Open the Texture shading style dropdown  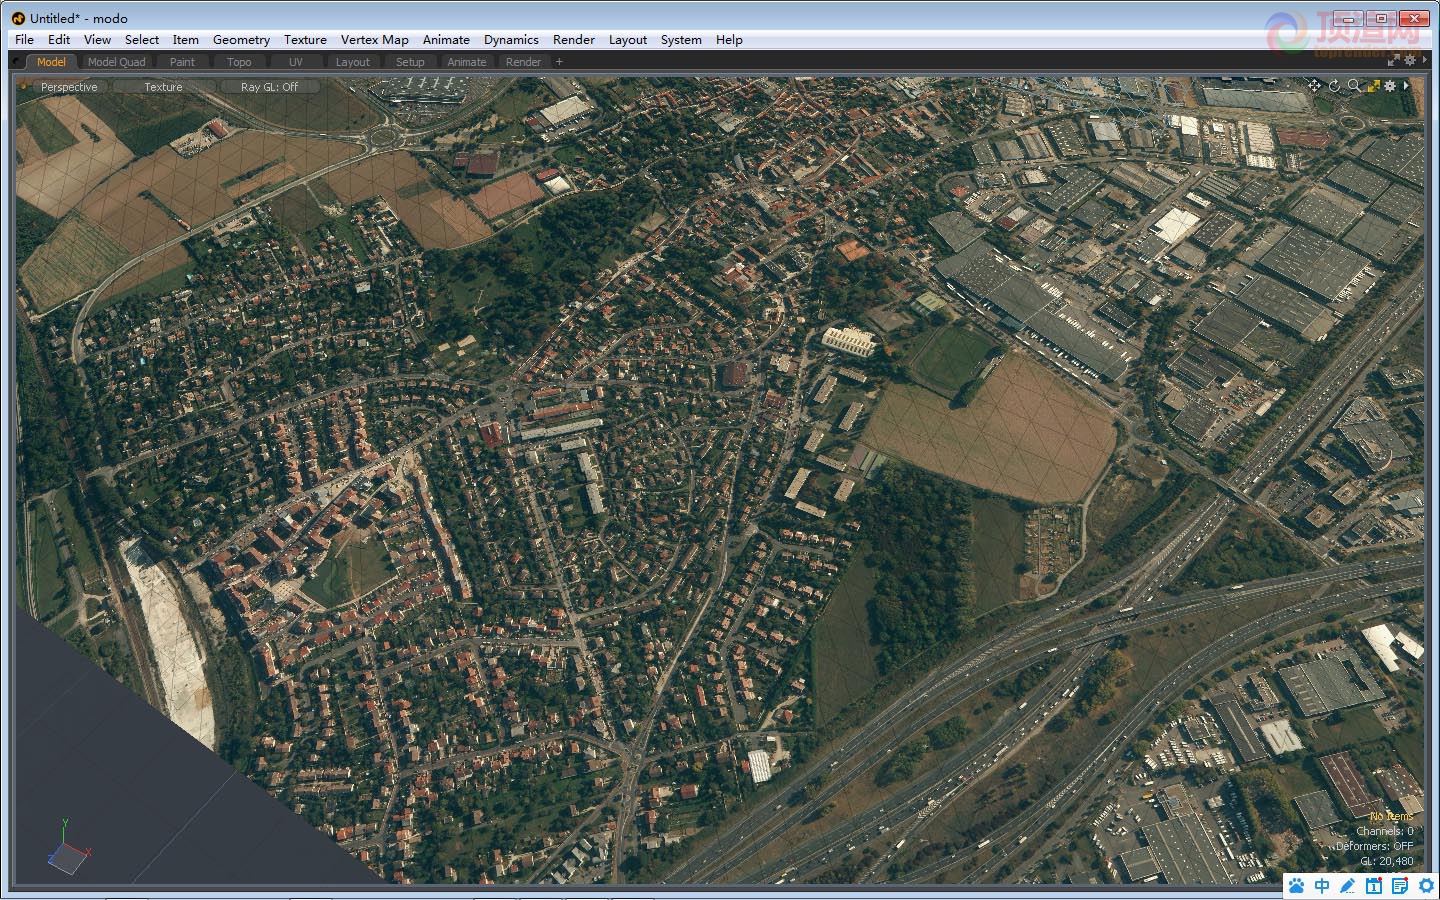click(x=163, y=87)
